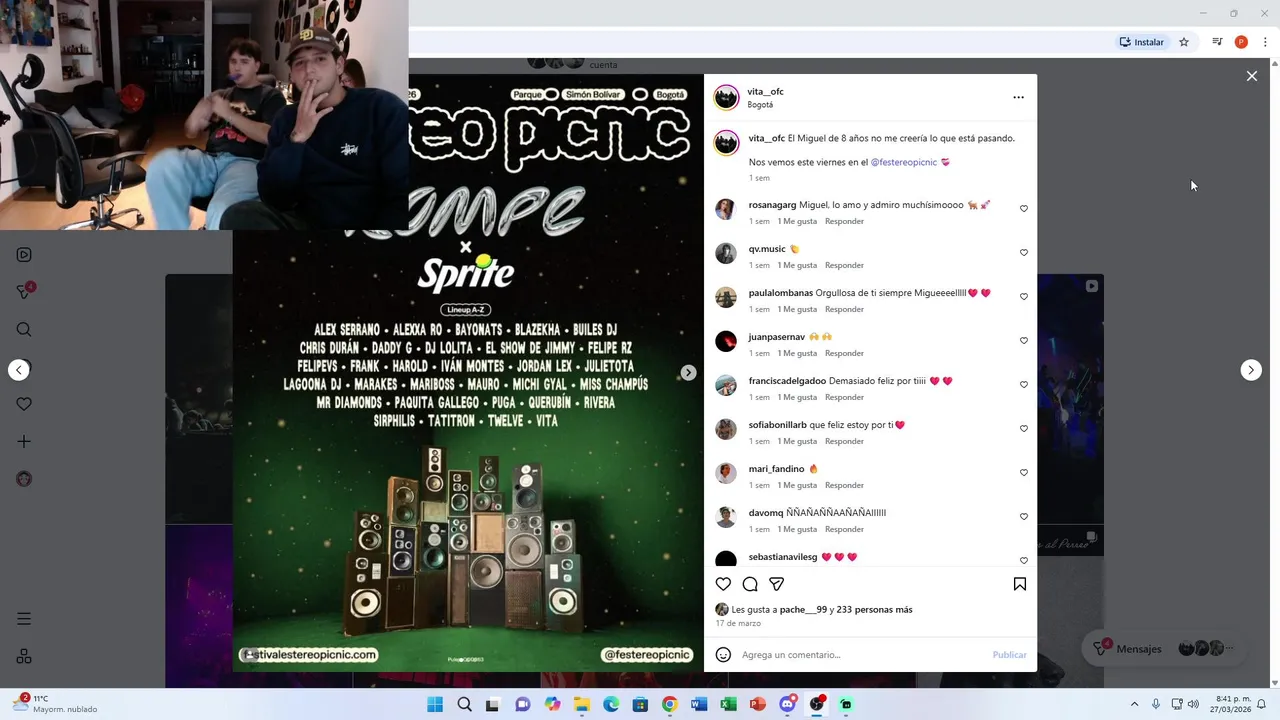Open Reels from the Instagram sidebar

[24, 255]
